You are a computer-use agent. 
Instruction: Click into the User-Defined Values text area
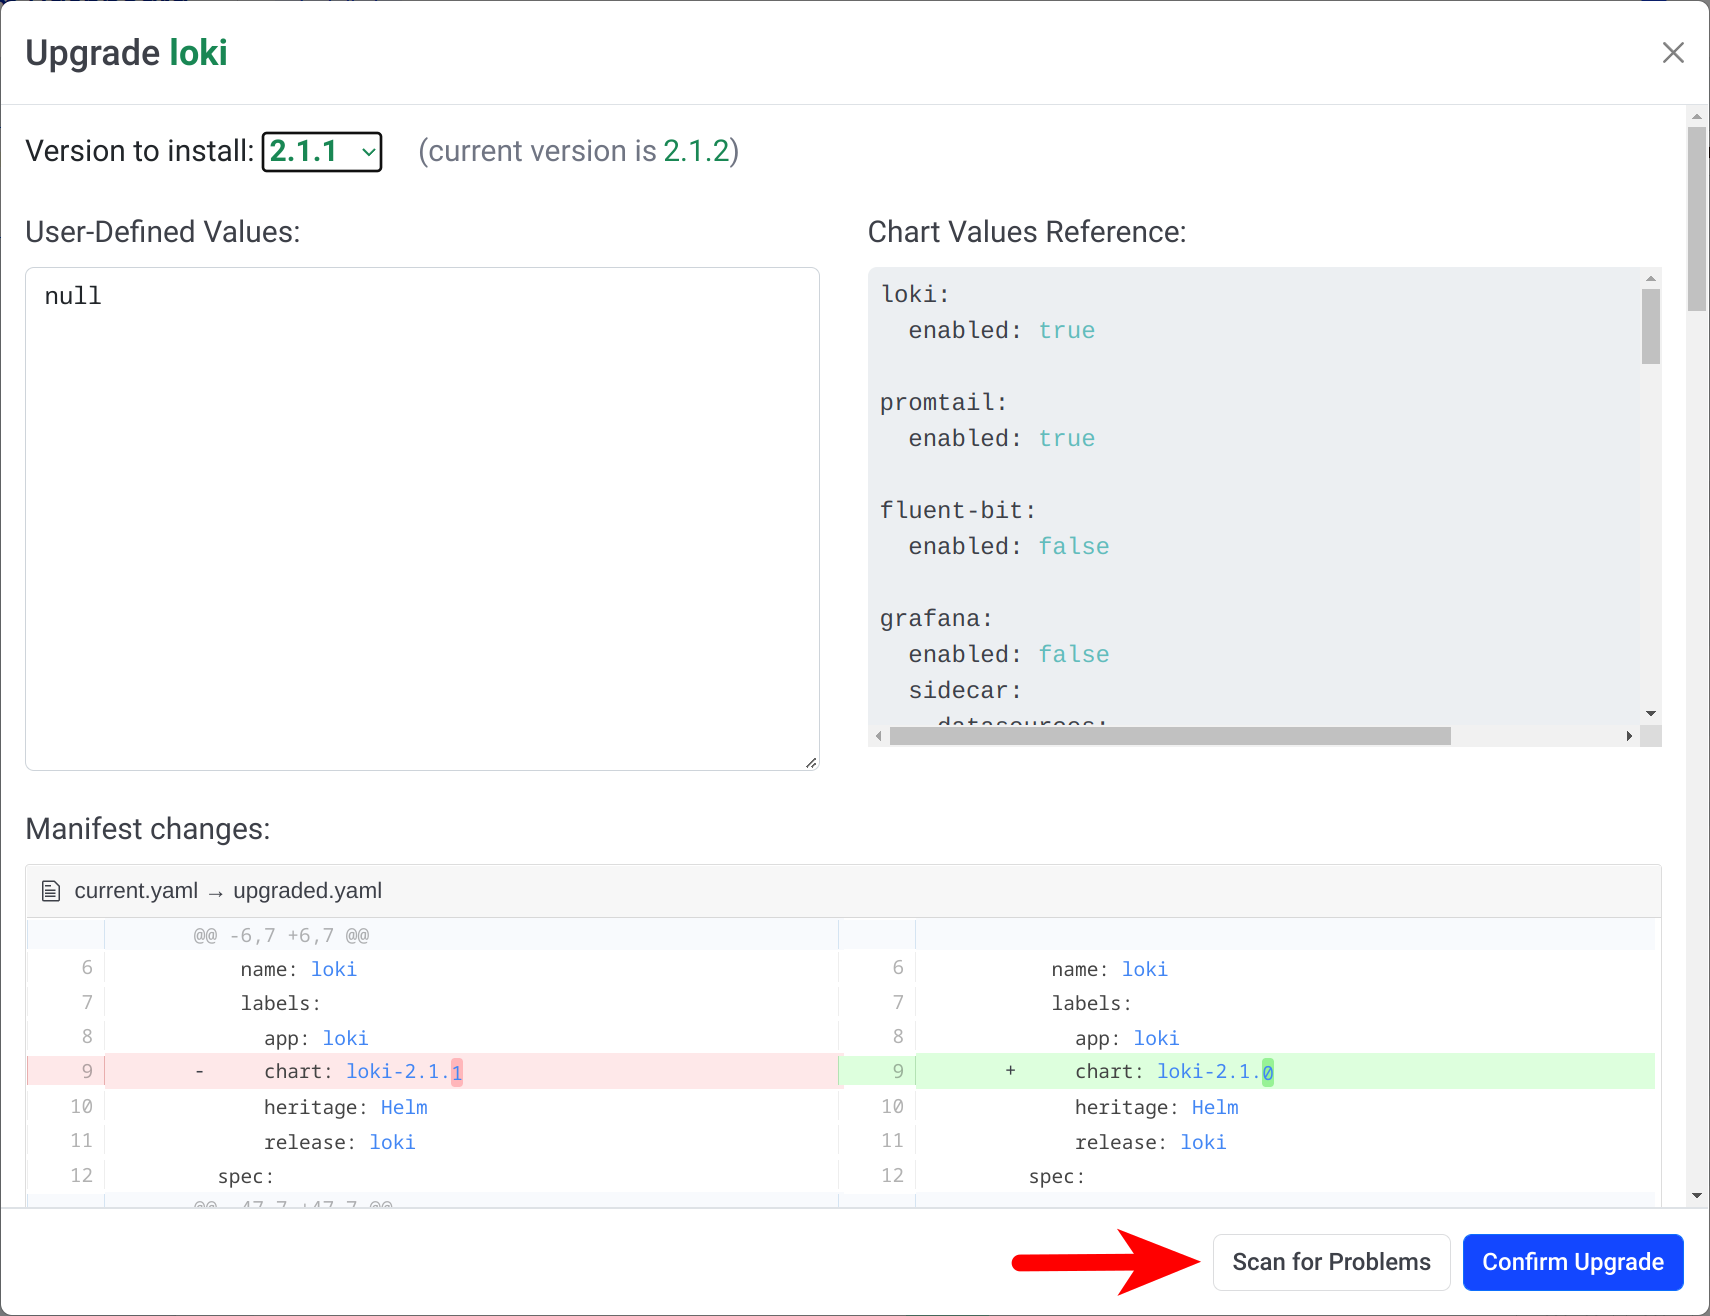tap(421, 518)
